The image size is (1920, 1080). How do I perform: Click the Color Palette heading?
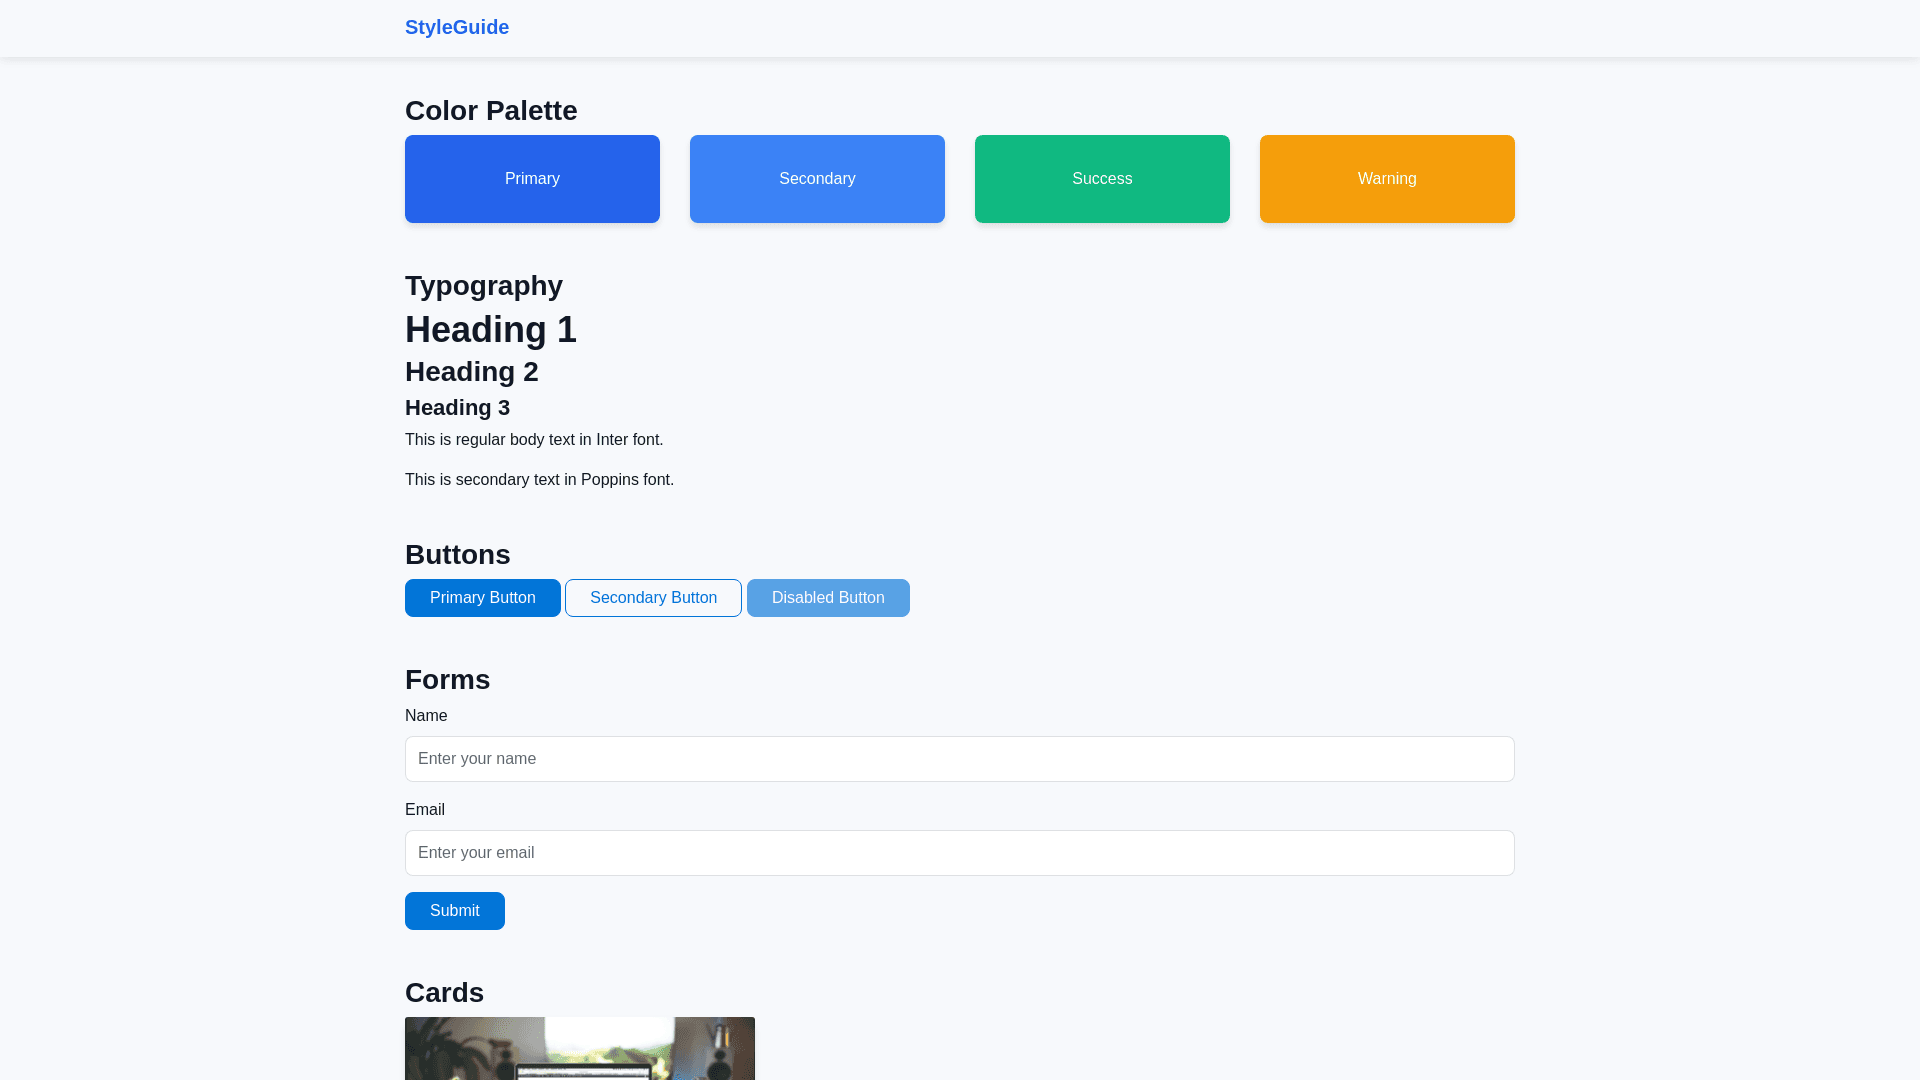(491, 111)
